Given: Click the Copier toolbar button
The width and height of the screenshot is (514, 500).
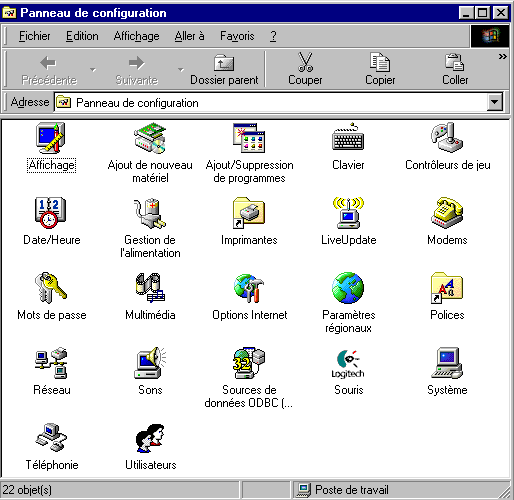Looking at the screenshot, I should pos(380,70).
